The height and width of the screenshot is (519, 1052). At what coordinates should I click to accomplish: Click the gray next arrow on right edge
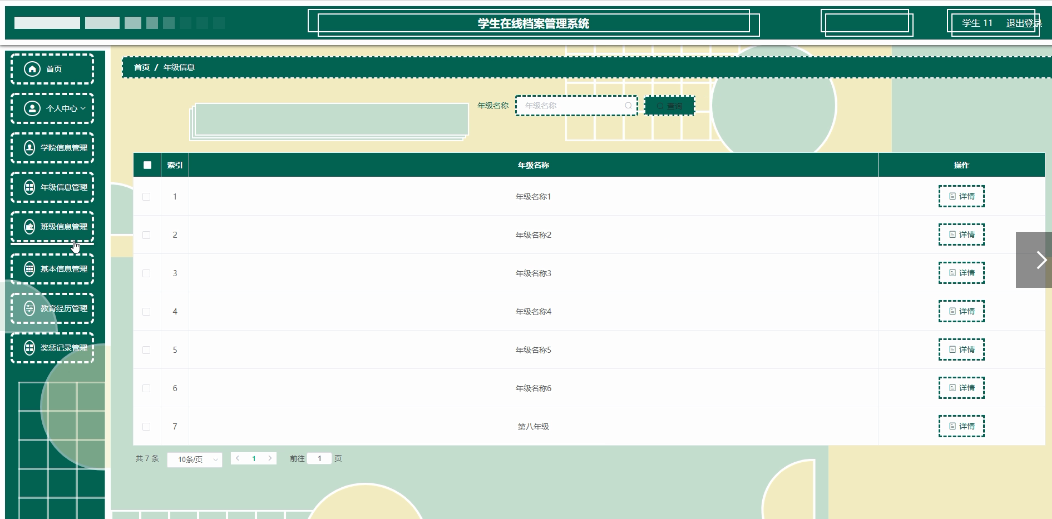tap(1034, 260)
